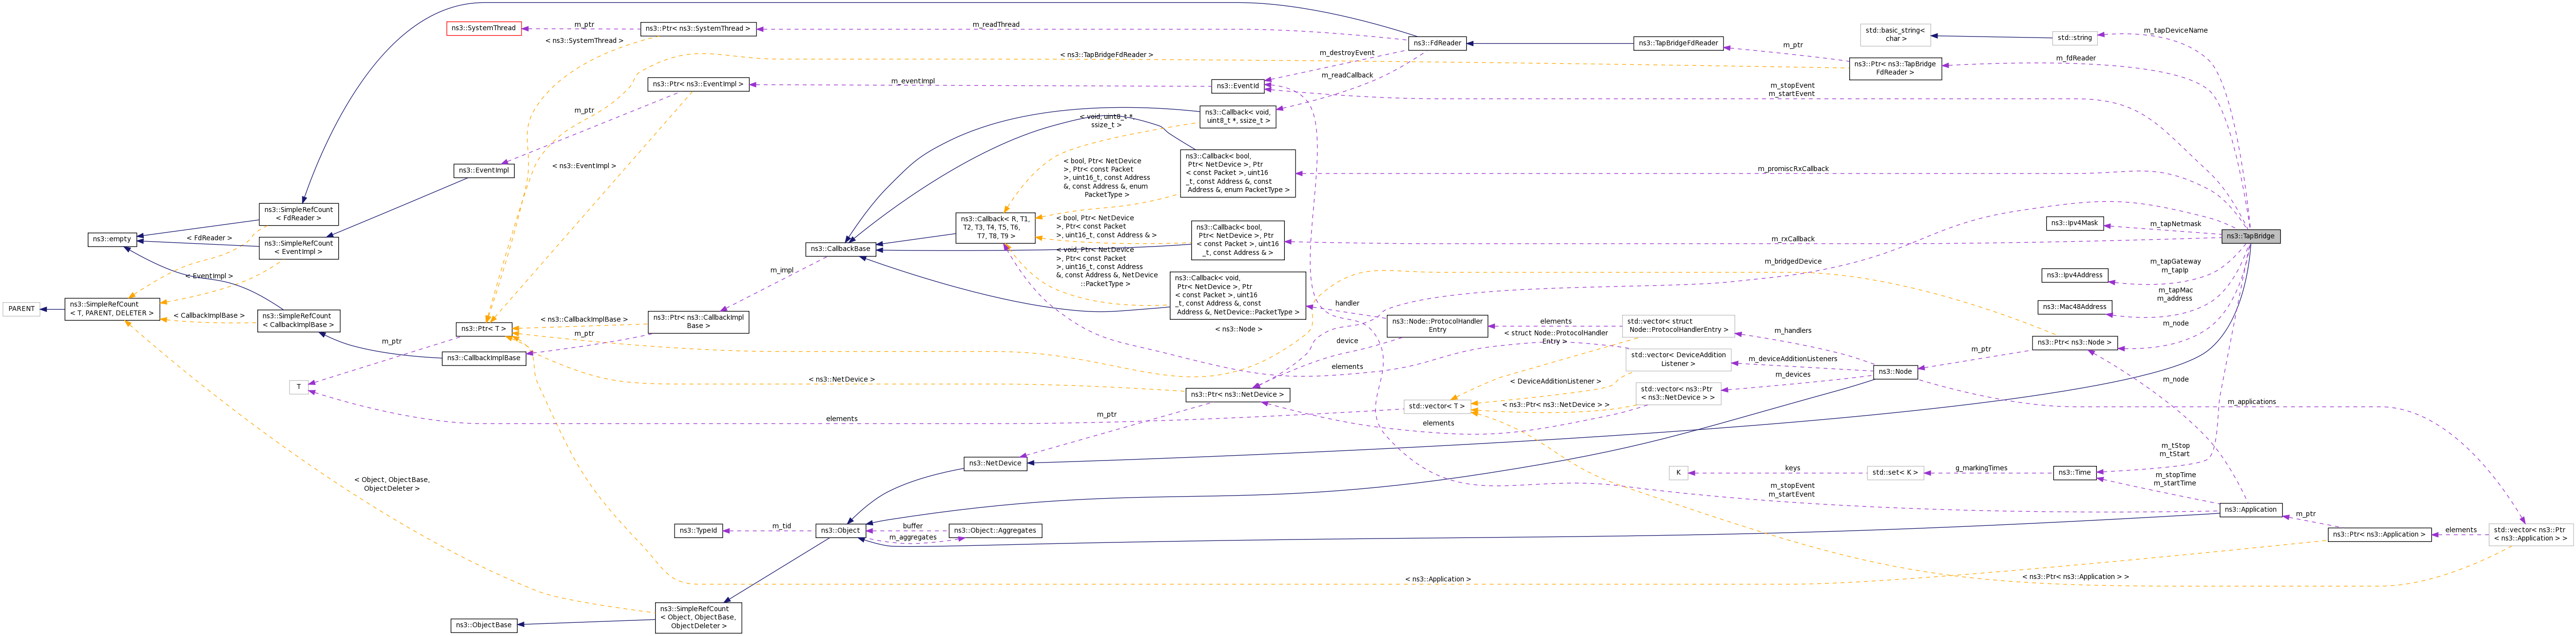Viewport: 2576px width, 636px height.
Task: Select the ns3::CallbackImplBase node
Action: click(x=484, y=358)
